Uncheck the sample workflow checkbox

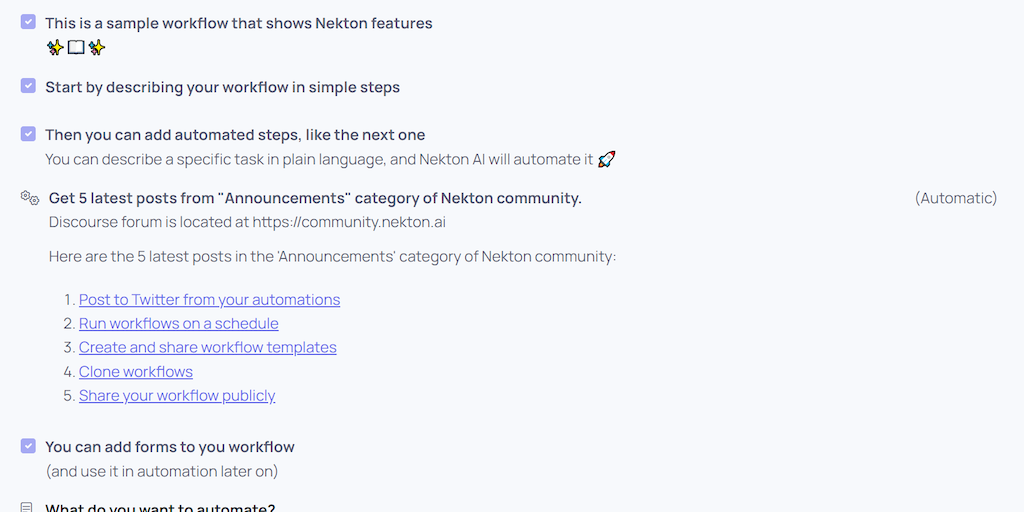tap(28, 22)
